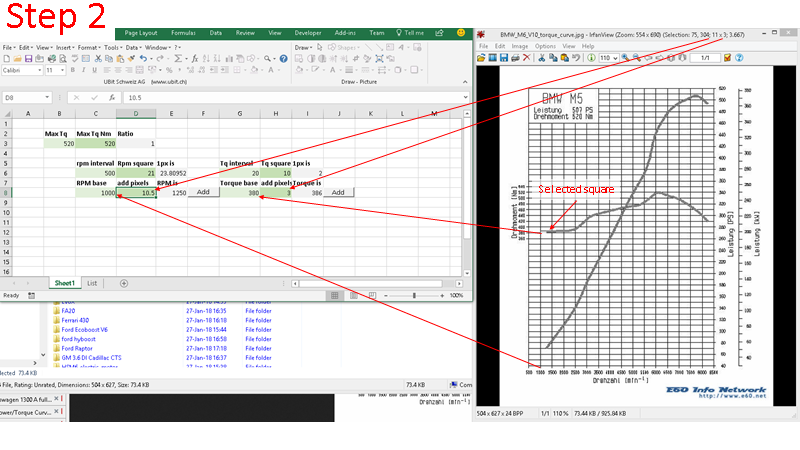
Task: Switch to Normal view in Excel status bar
Action: pos(335,295)
